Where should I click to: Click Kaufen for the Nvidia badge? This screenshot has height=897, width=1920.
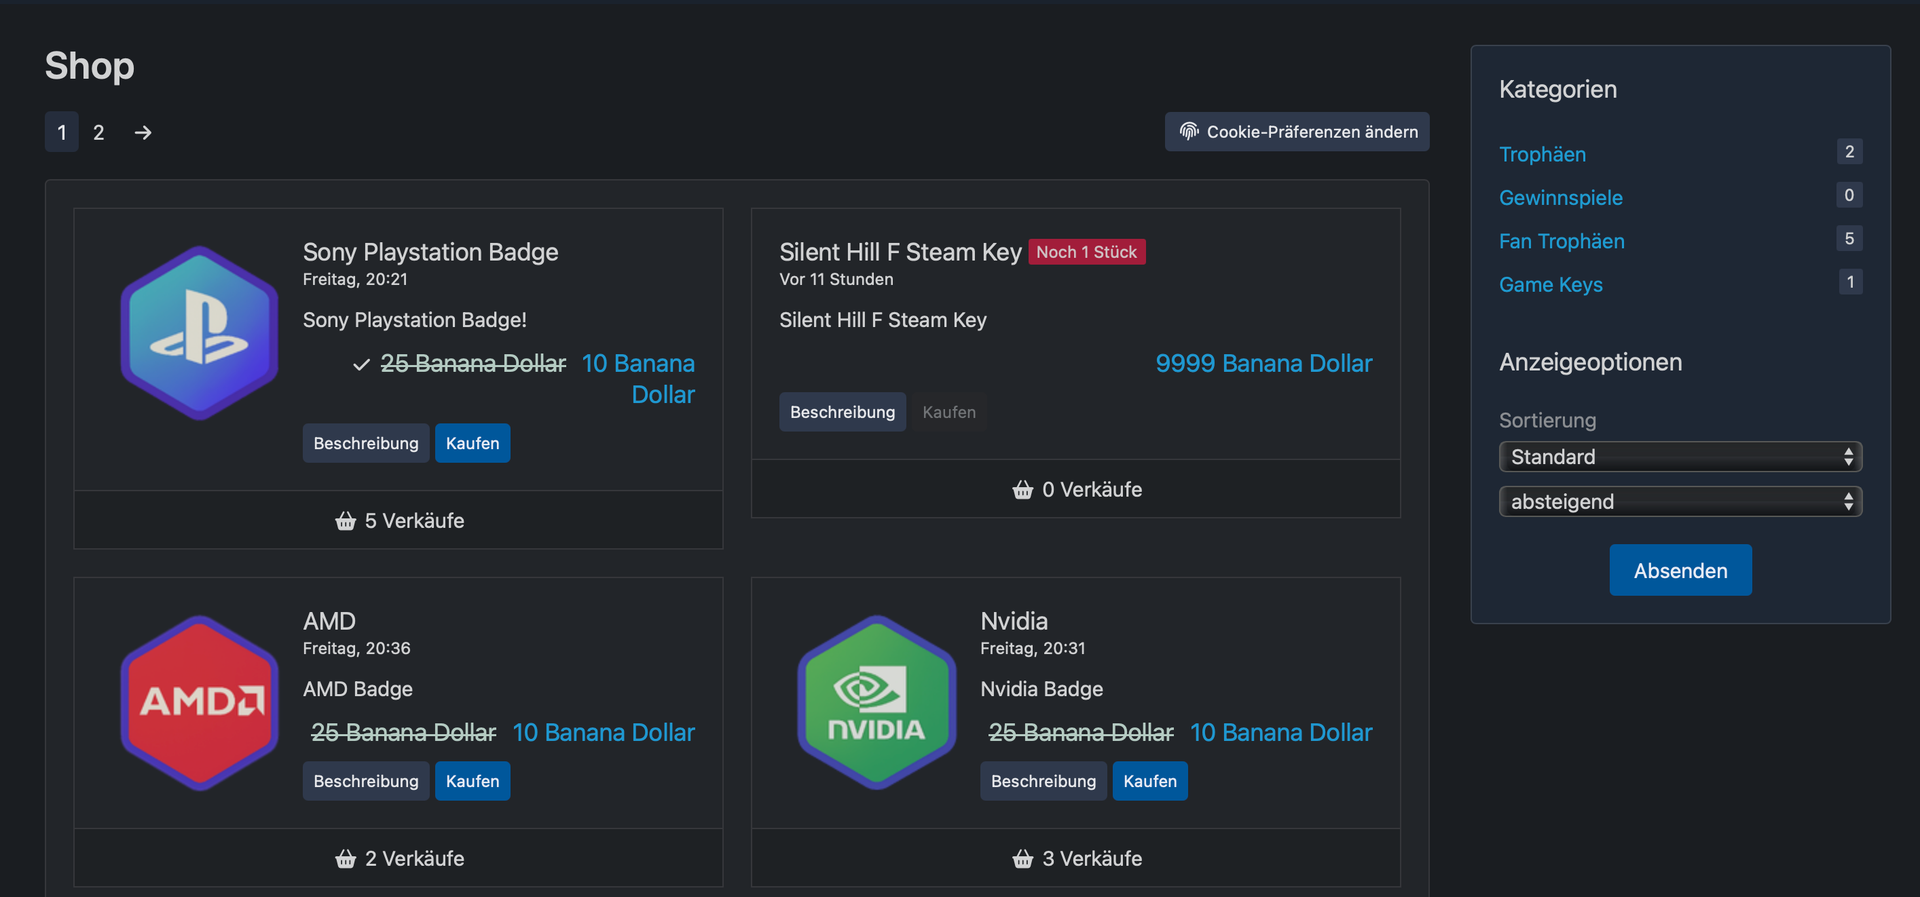click(x=1149, y=781)
